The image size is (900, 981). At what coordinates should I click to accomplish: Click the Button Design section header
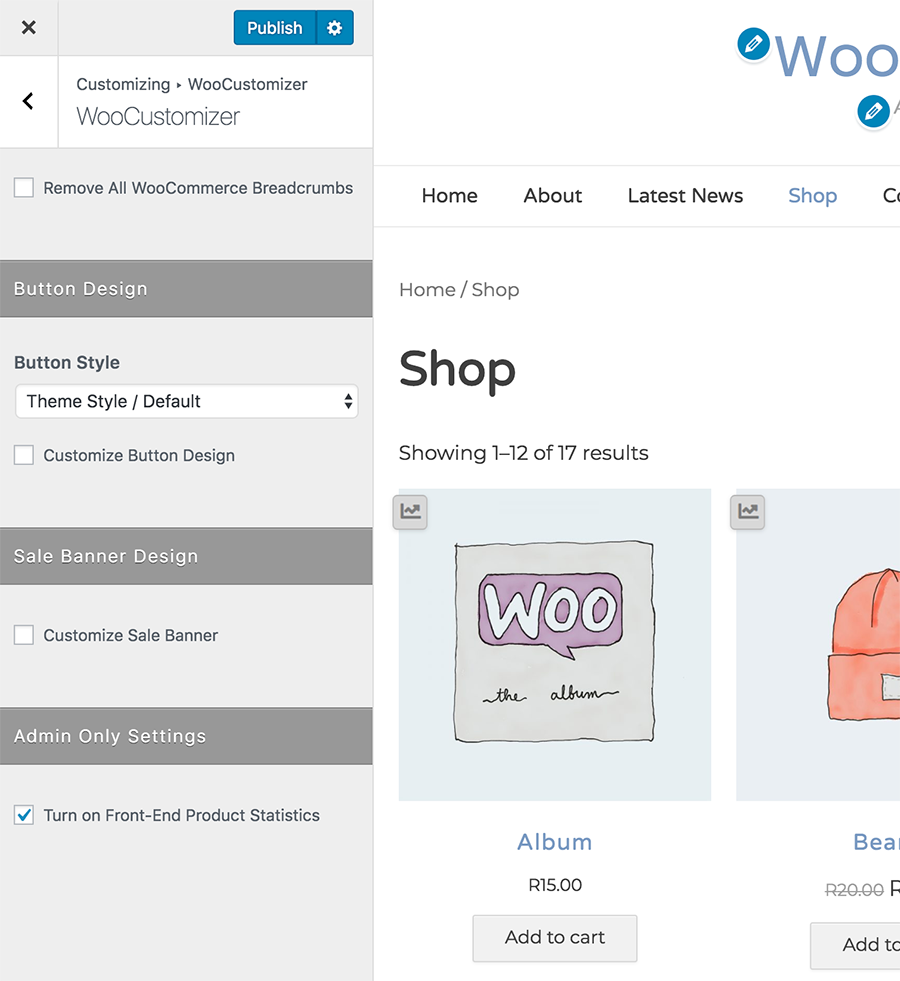[186, 289]
